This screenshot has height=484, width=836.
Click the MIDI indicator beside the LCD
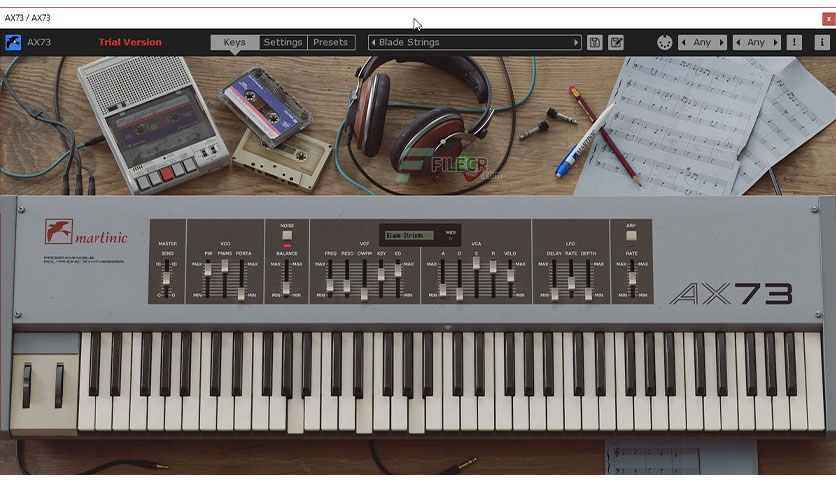(451, 235)
